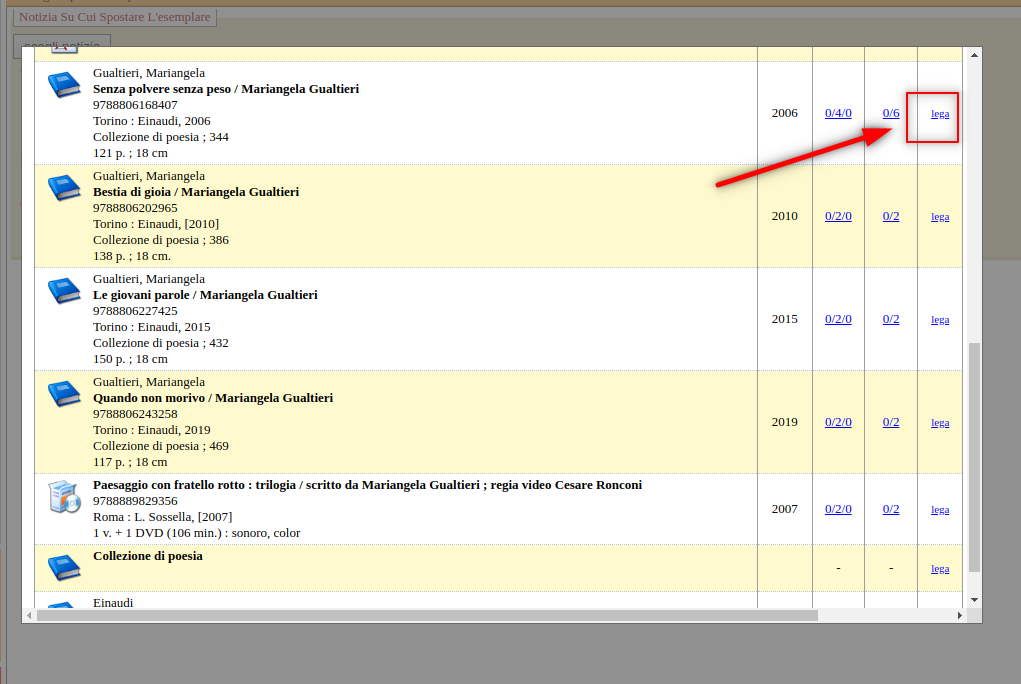This screenshot has width=1021, height=684.
Task: Click DVD icon for Paesaggio con fratello rotto
Action: (64, 497)
